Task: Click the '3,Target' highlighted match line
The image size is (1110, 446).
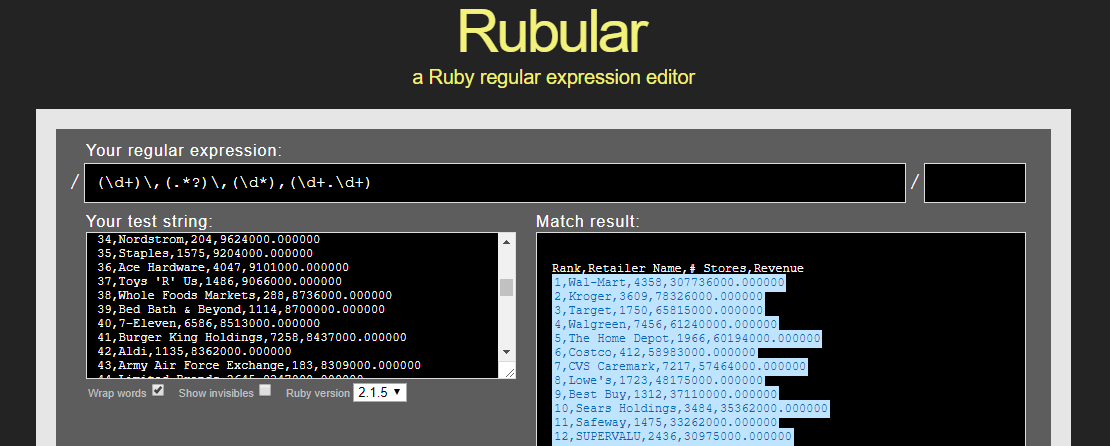Action: [658, 311]
